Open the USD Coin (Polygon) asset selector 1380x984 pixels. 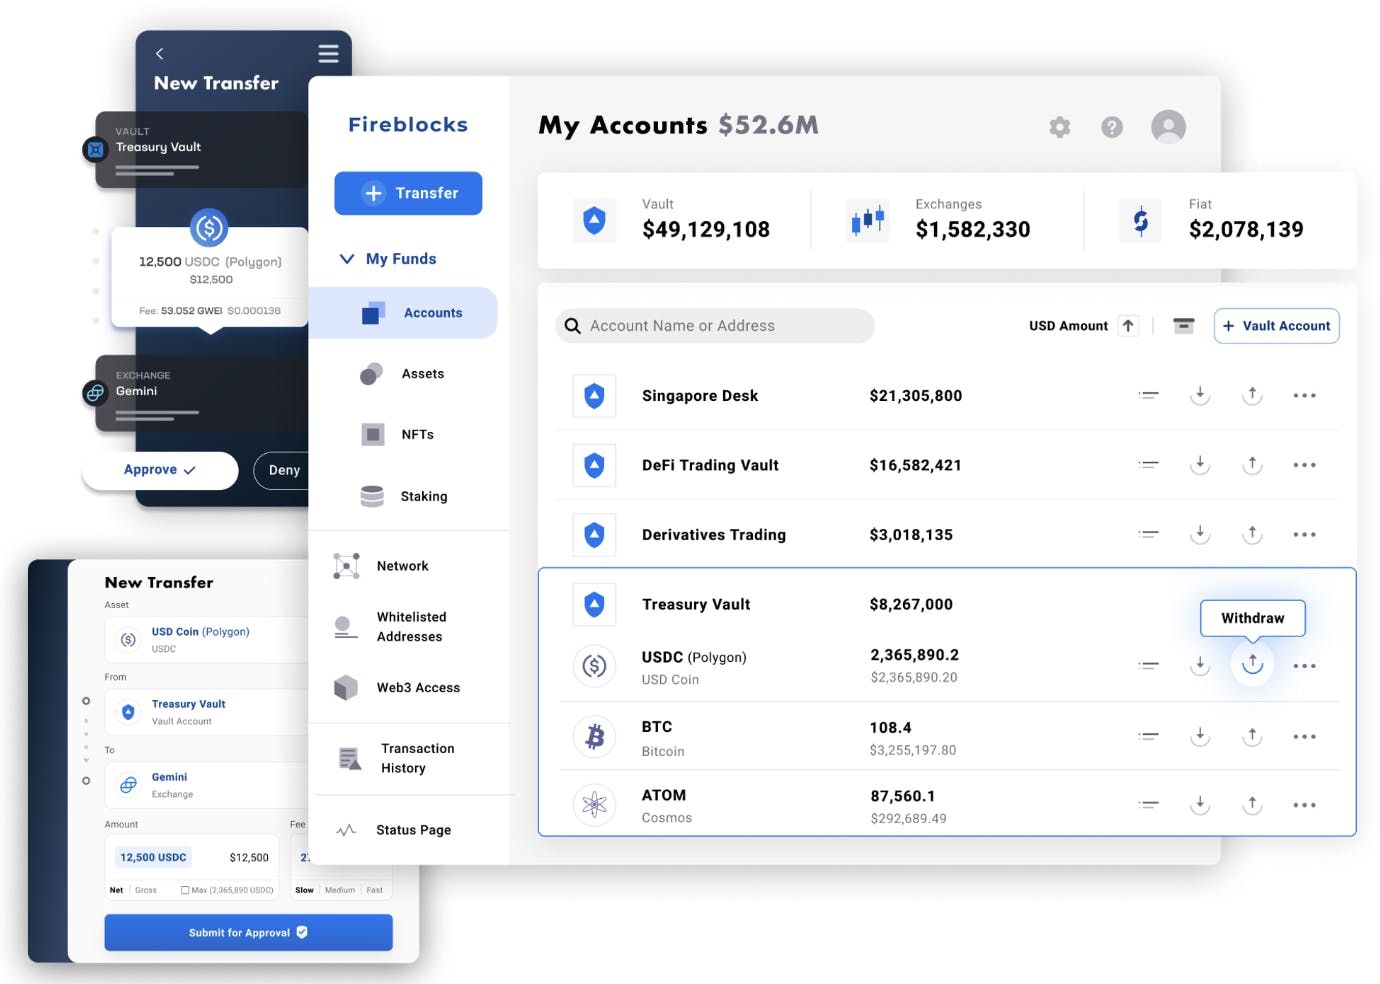coord(206,640)
